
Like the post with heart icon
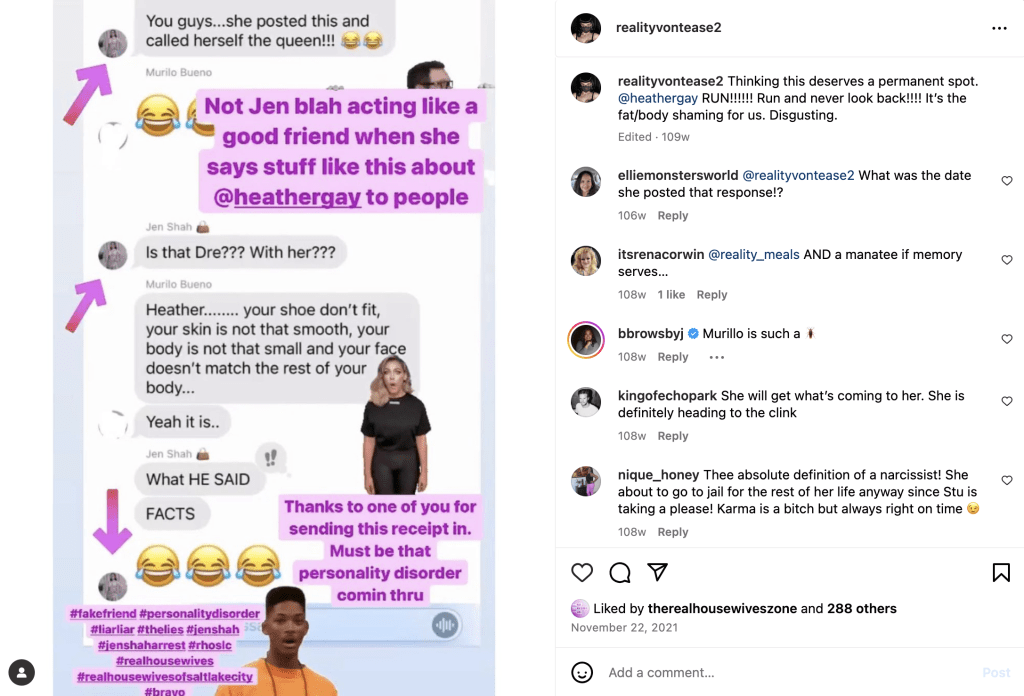(582, 573)
